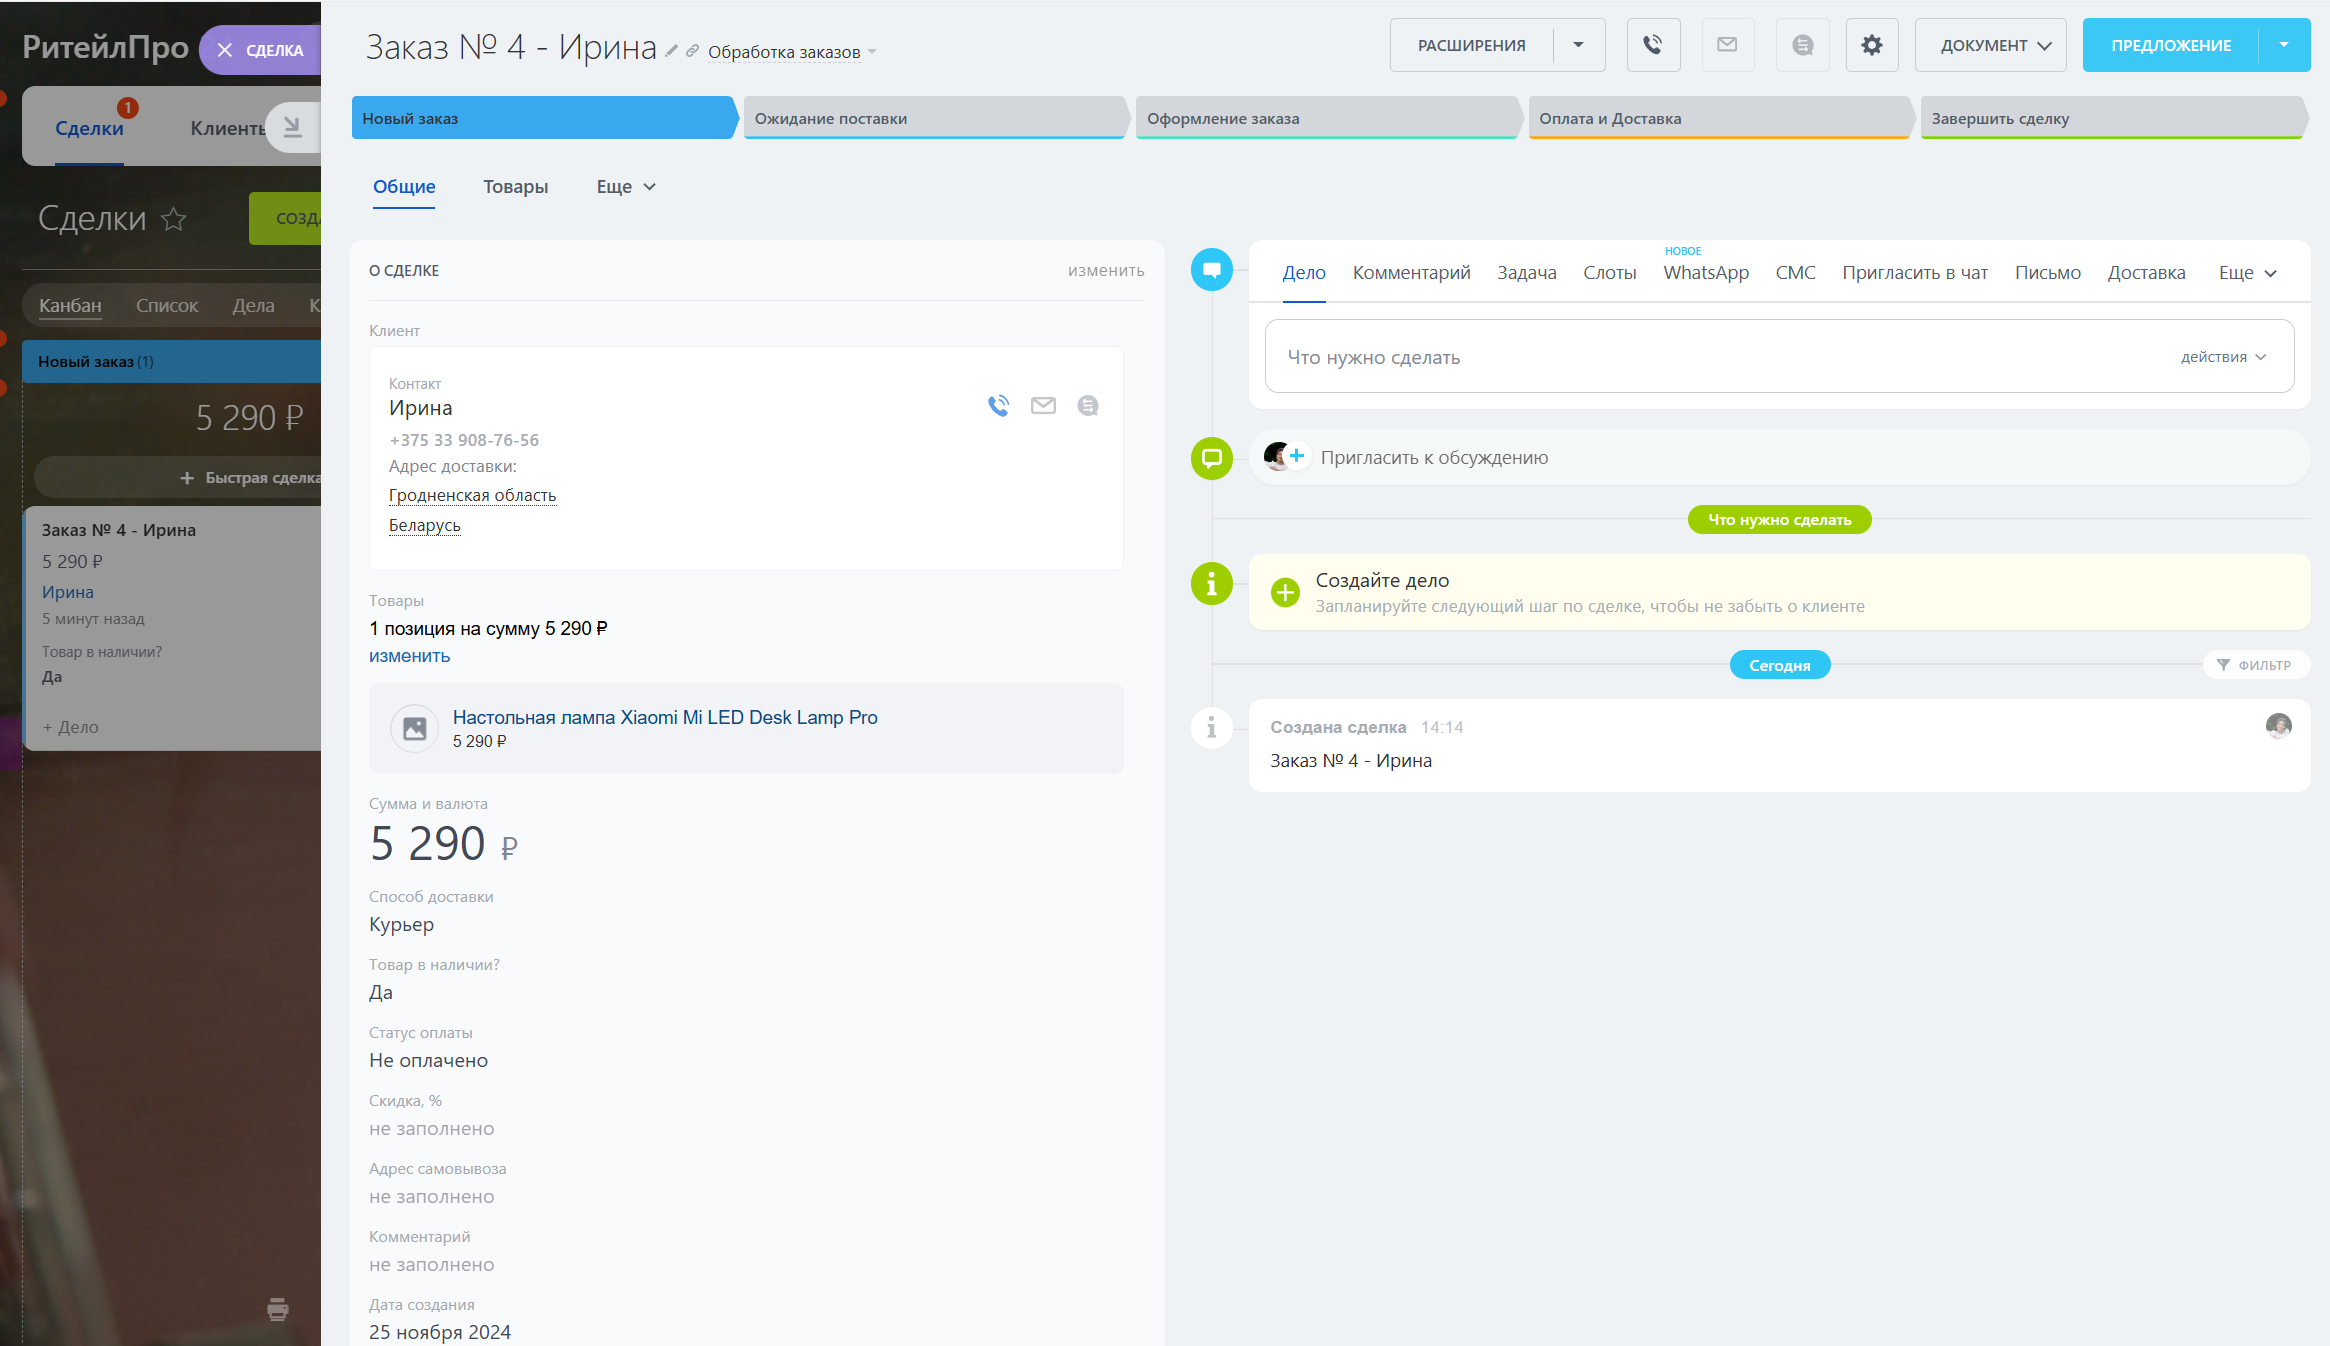
Task: Click the ПРЕДЛОЖЕНИЕ button
Action: [x=2170, y=45]
